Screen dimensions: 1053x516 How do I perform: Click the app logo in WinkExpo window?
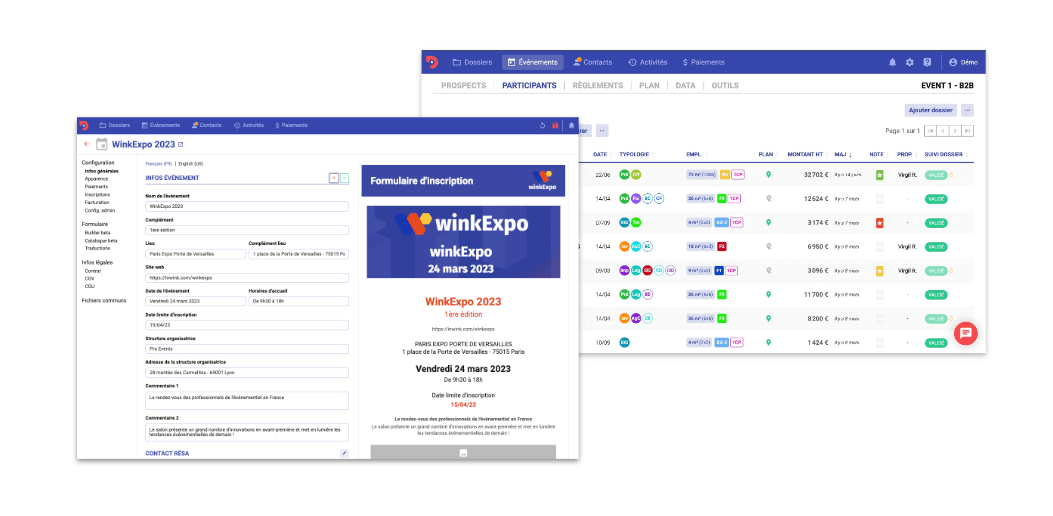tap(84, 125)
